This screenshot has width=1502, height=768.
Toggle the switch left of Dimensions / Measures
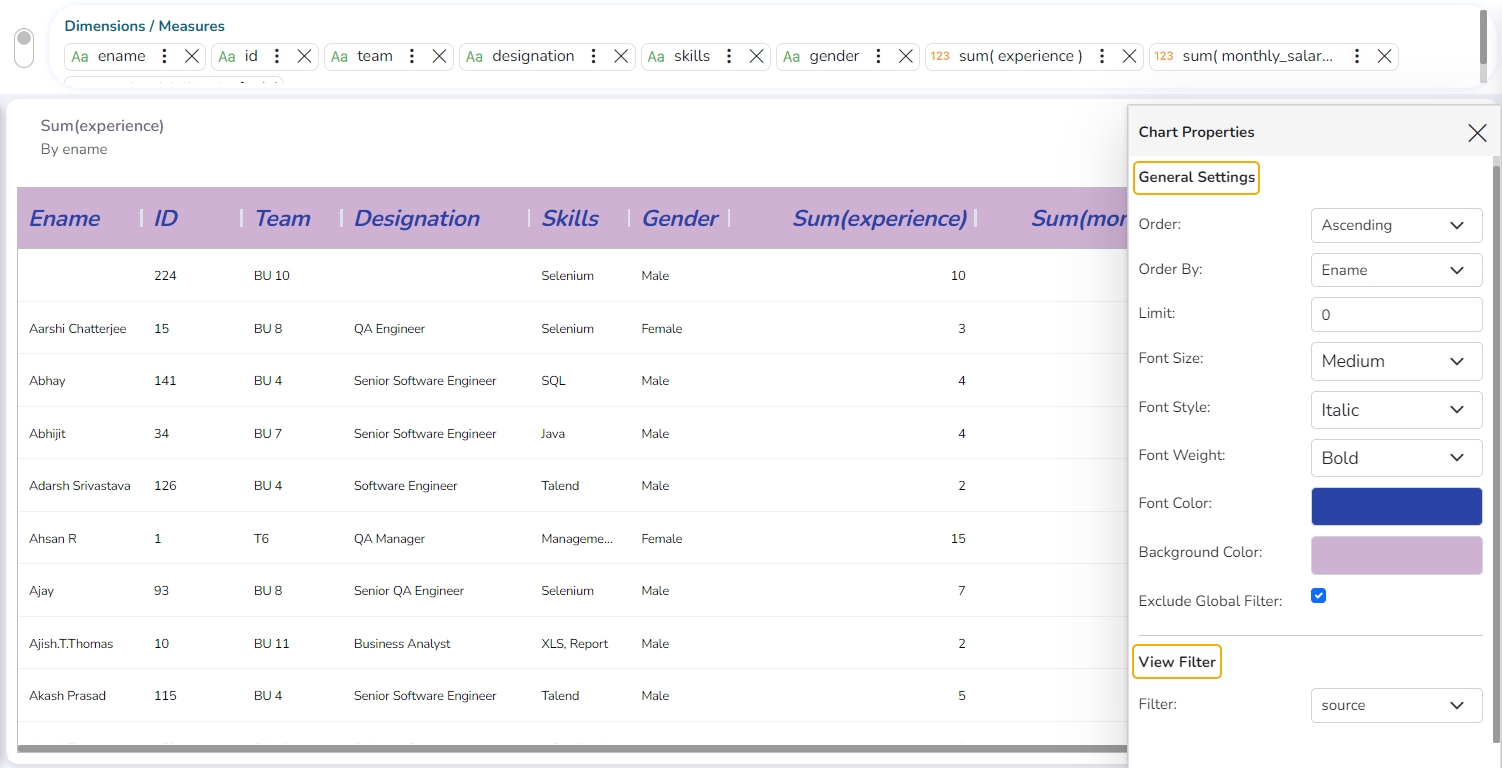pos(24,48)
